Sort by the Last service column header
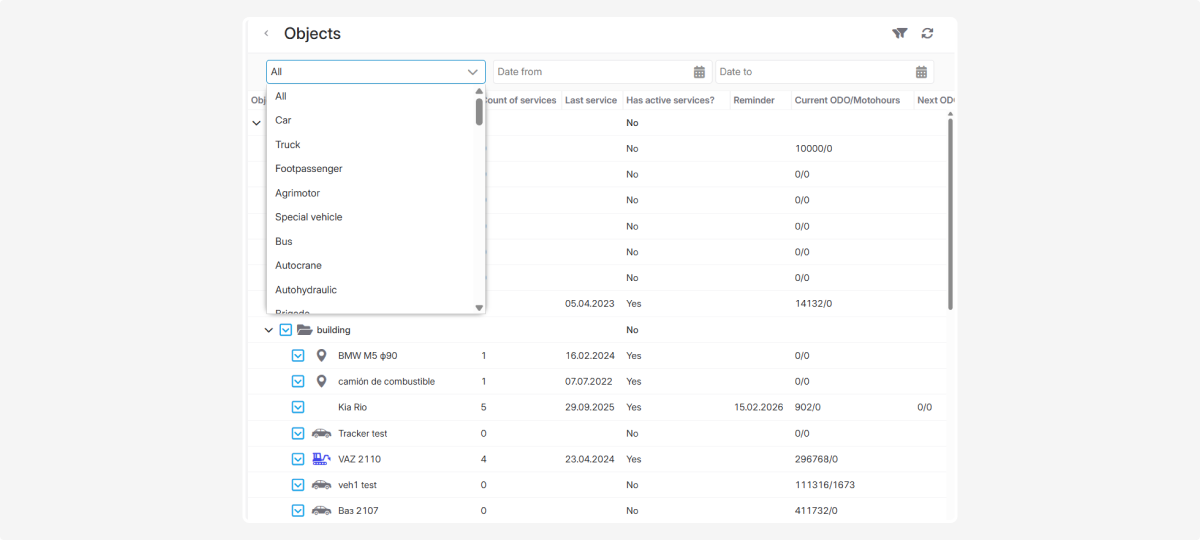1200x540 pixels. 590,100
